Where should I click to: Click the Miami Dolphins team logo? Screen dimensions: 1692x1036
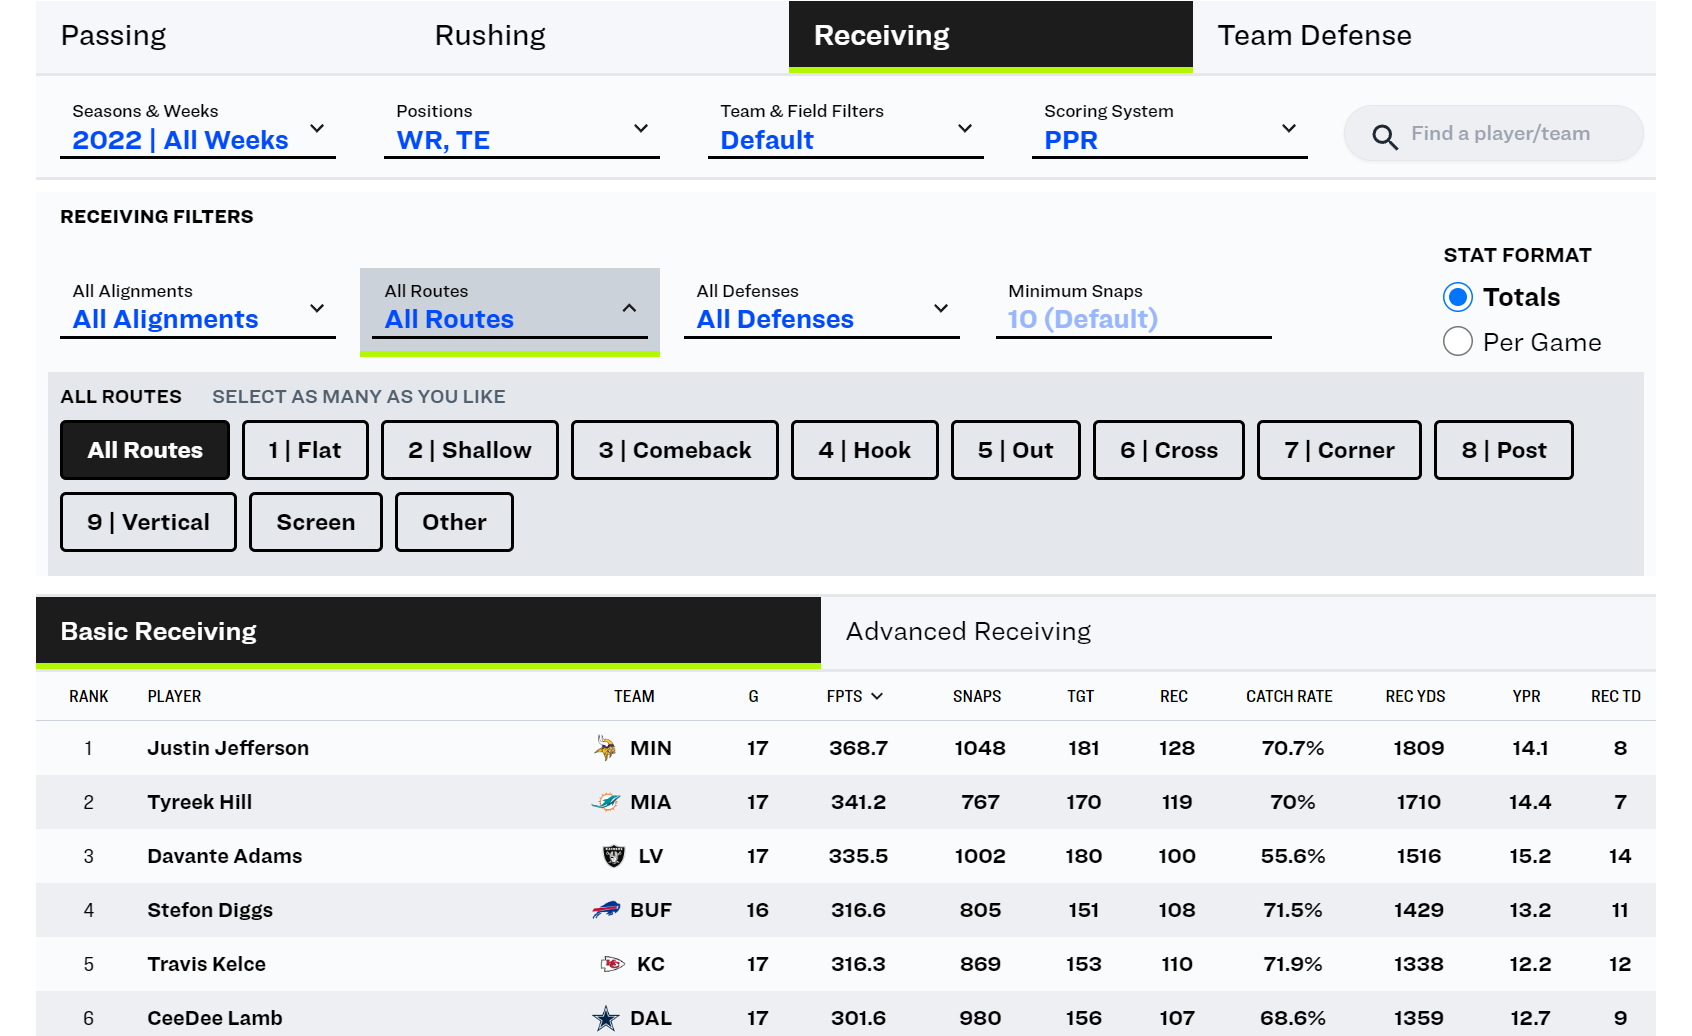[x=605, y=802]
